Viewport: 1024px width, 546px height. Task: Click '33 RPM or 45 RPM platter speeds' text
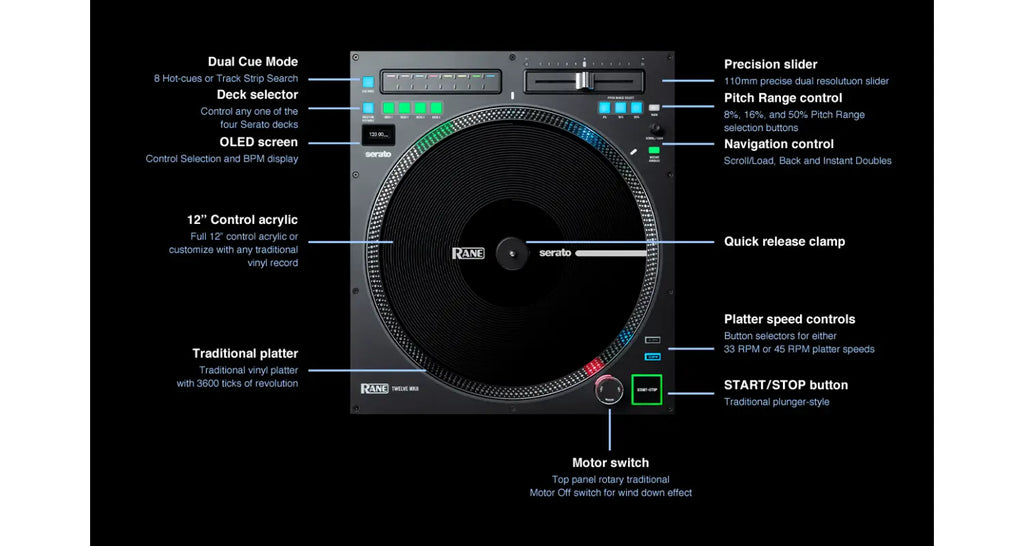coord(799,349)
